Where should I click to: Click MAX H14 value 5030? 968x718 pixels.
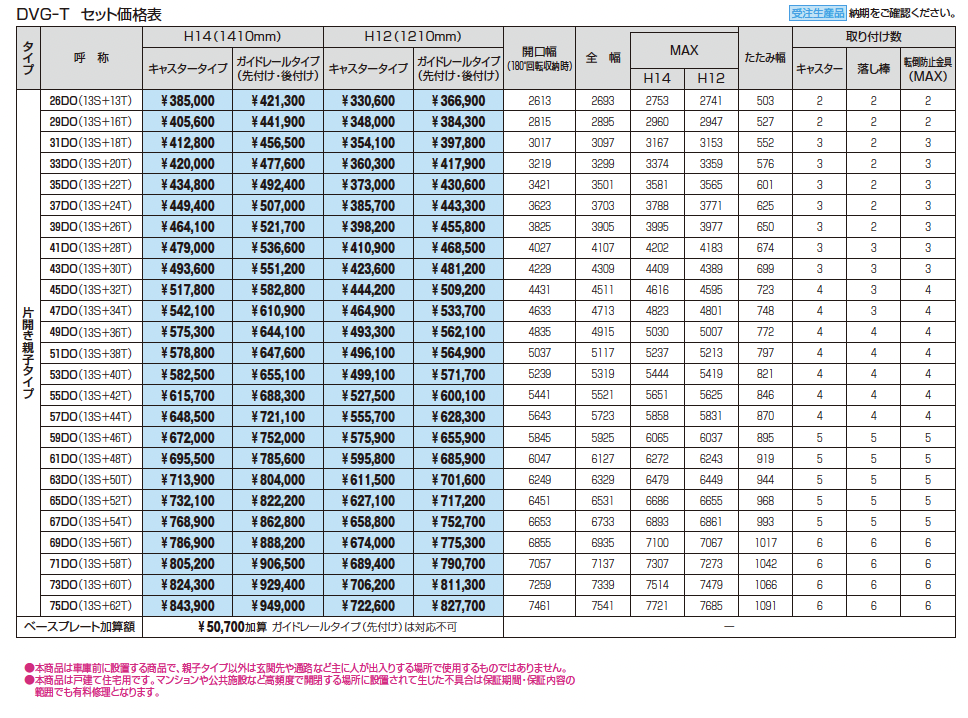click(x=657, y=332)
